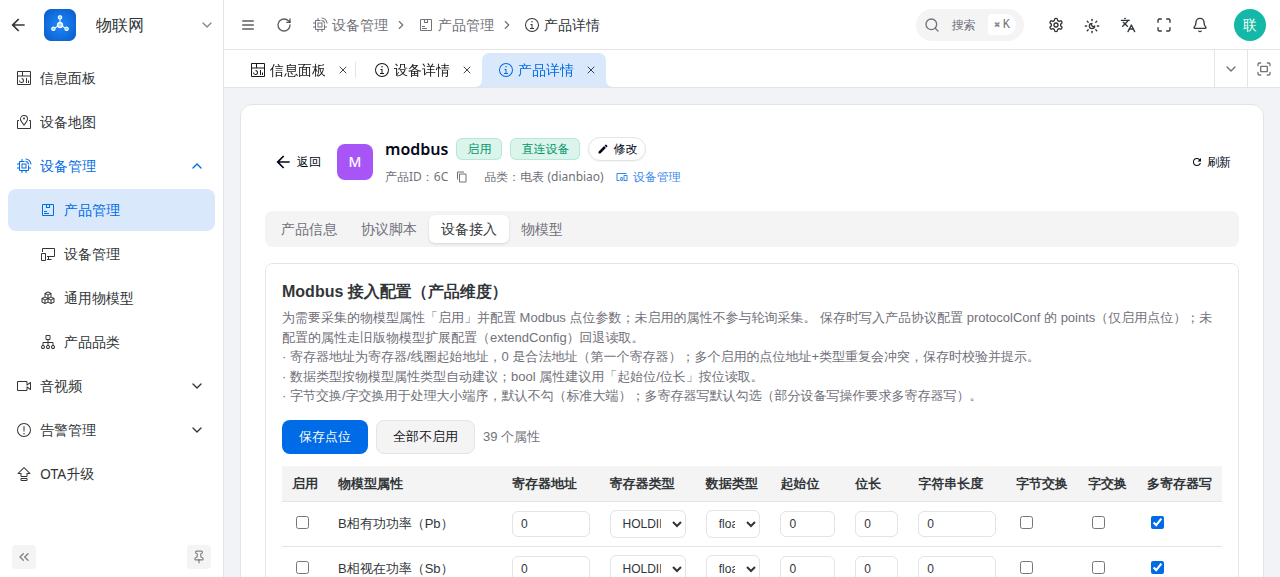
Task: Check 字节交换 for B相有功功率
Action: click(1026, 522)
